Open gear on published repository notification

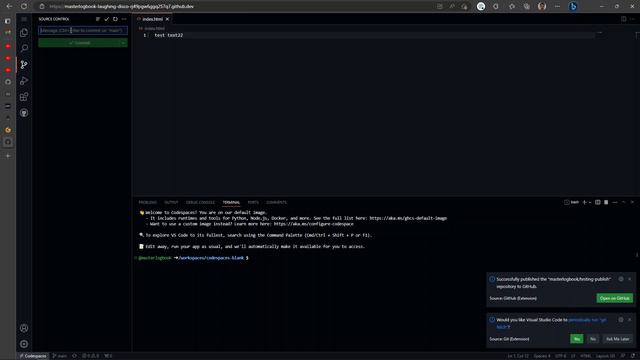coord(621,279)
